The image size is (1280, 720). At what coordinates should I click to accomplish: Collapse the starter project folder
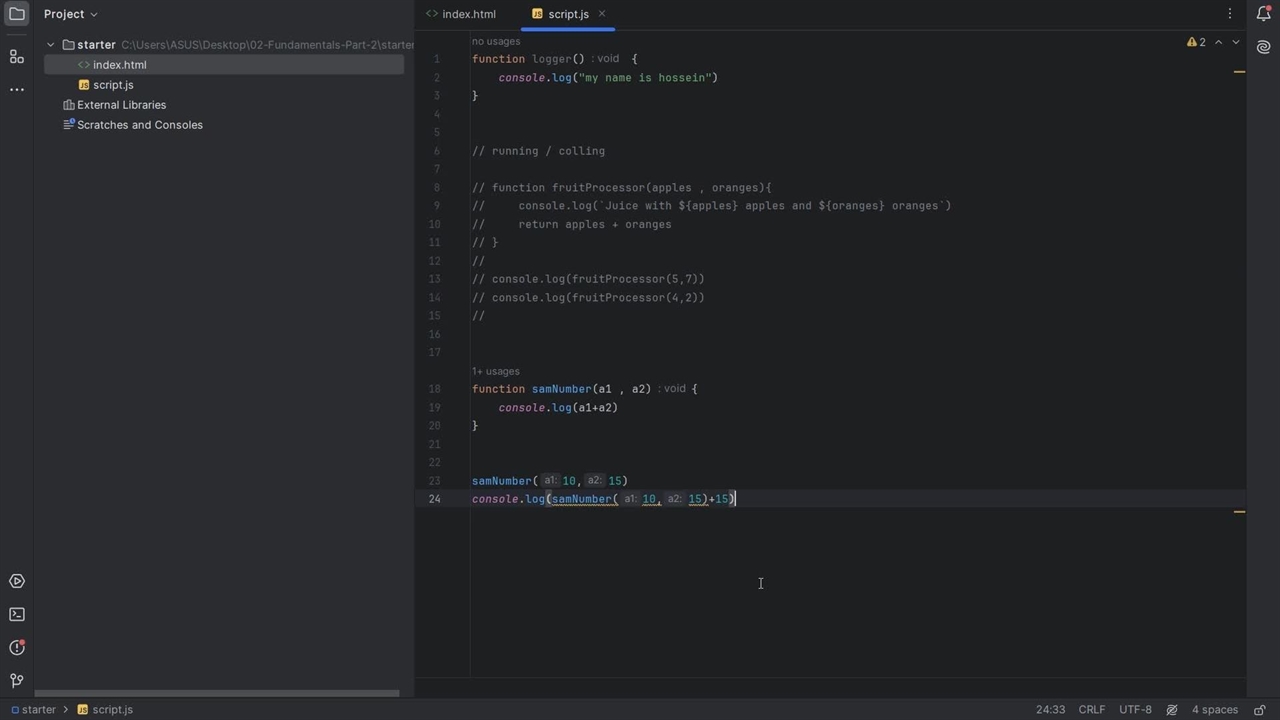click(51, 45)
